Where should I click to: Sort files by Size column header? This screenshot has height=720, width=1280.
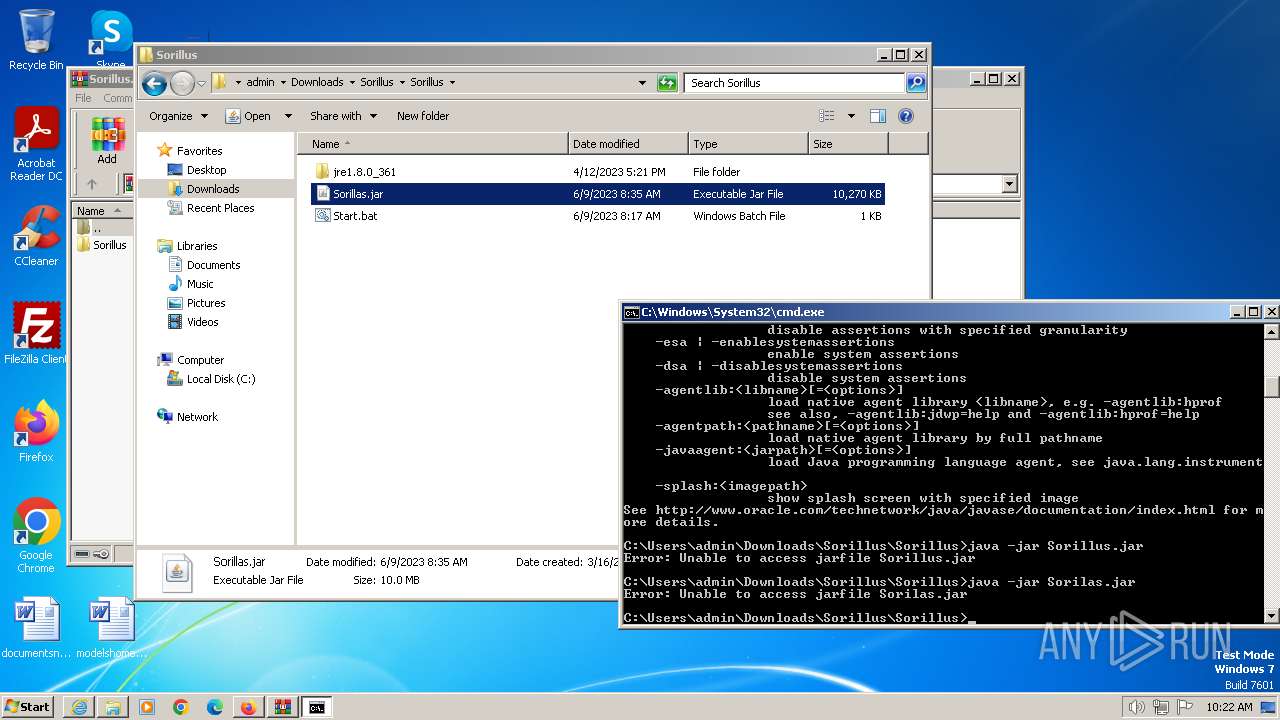click(848, 144)
